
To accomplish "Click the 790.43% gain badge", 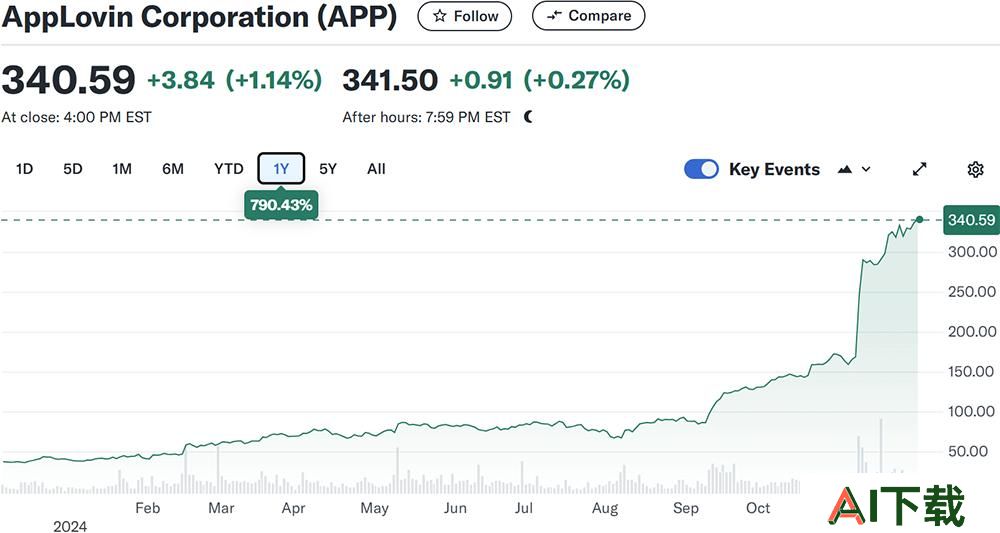I will pyautogui.click(x=281, y=205).
